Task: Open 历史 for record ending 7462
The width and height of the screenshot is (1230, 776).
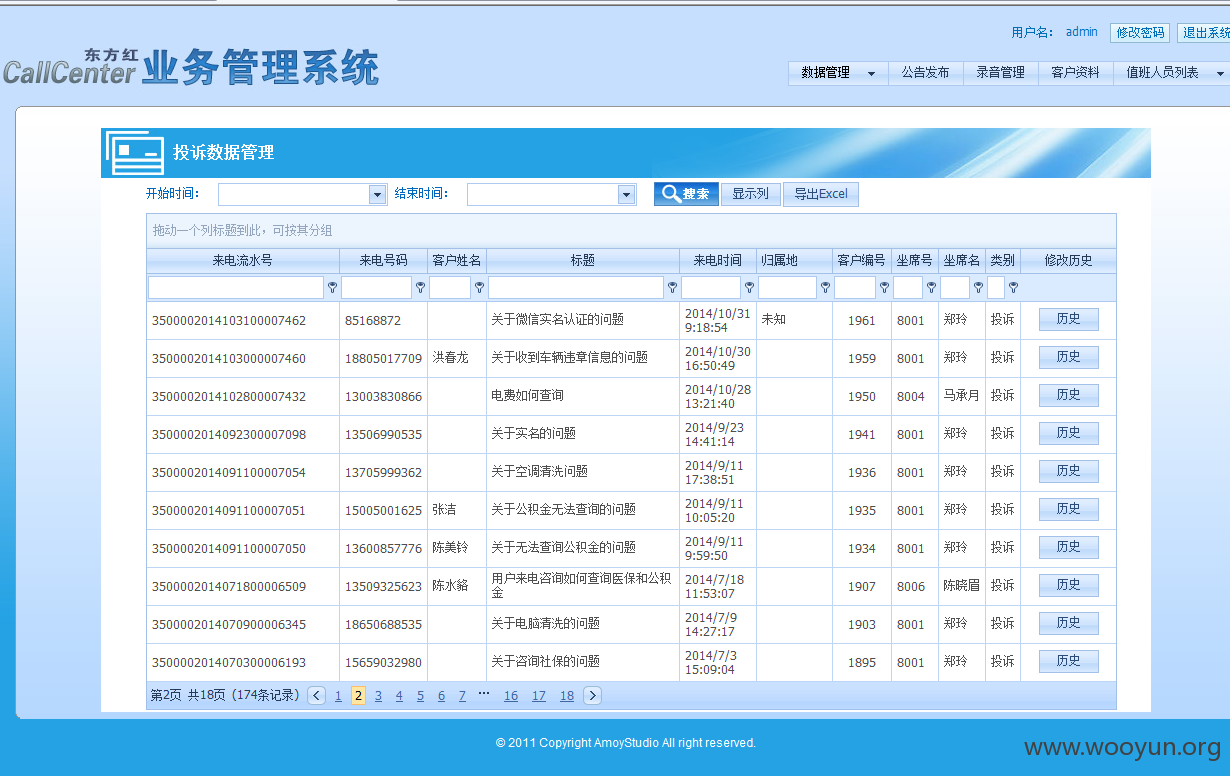Action: point(1068,319)
